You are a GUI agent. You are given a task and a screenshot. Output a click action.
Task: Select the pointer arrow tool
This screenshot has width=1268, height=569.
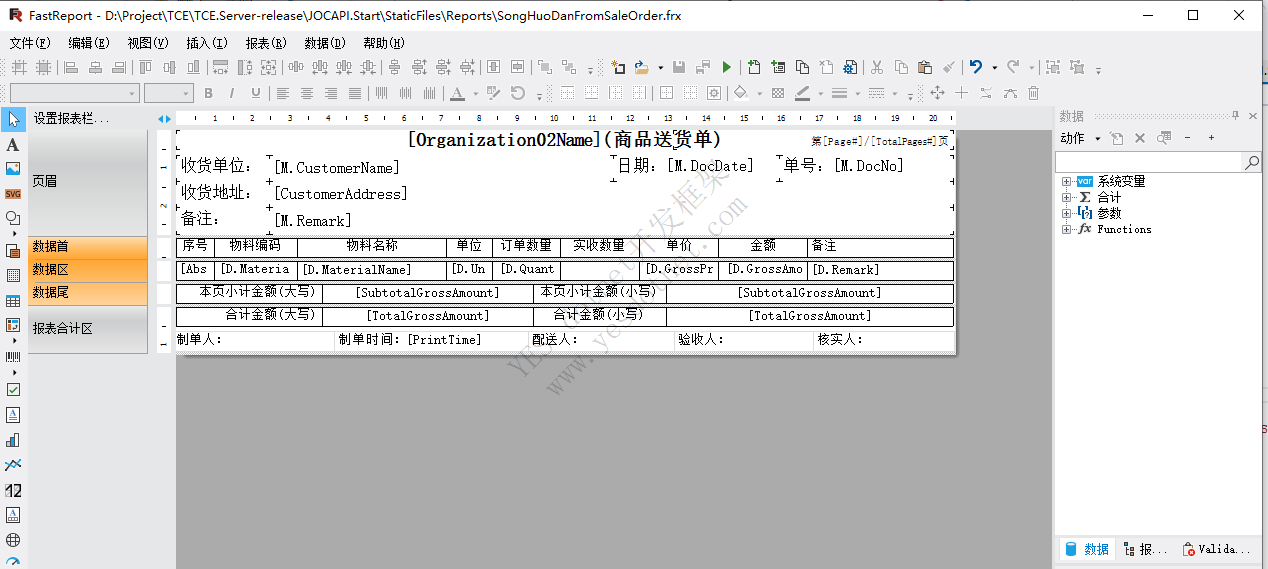point(13,119)
